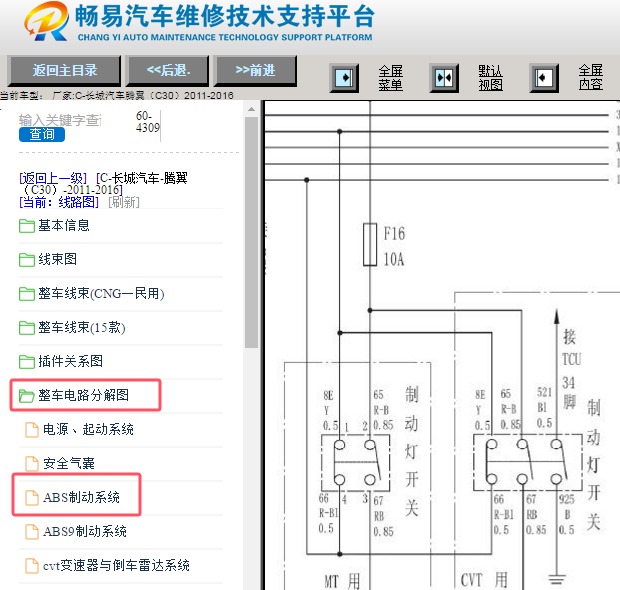This screenshot has height=590, width=620.
Task: Click the ABS9制动系统 document icon
Action: point(32,532)
